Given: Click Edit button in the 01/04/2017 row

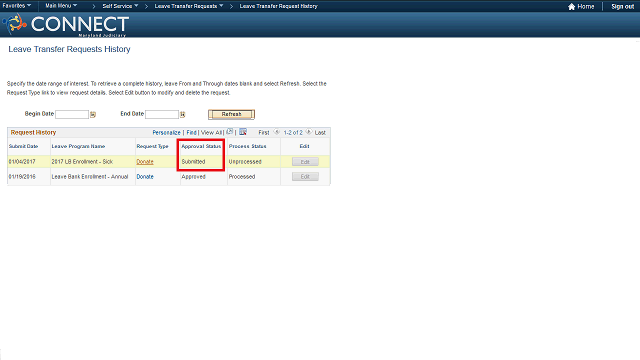Looking at the screenshot, I should coord(305,162).
